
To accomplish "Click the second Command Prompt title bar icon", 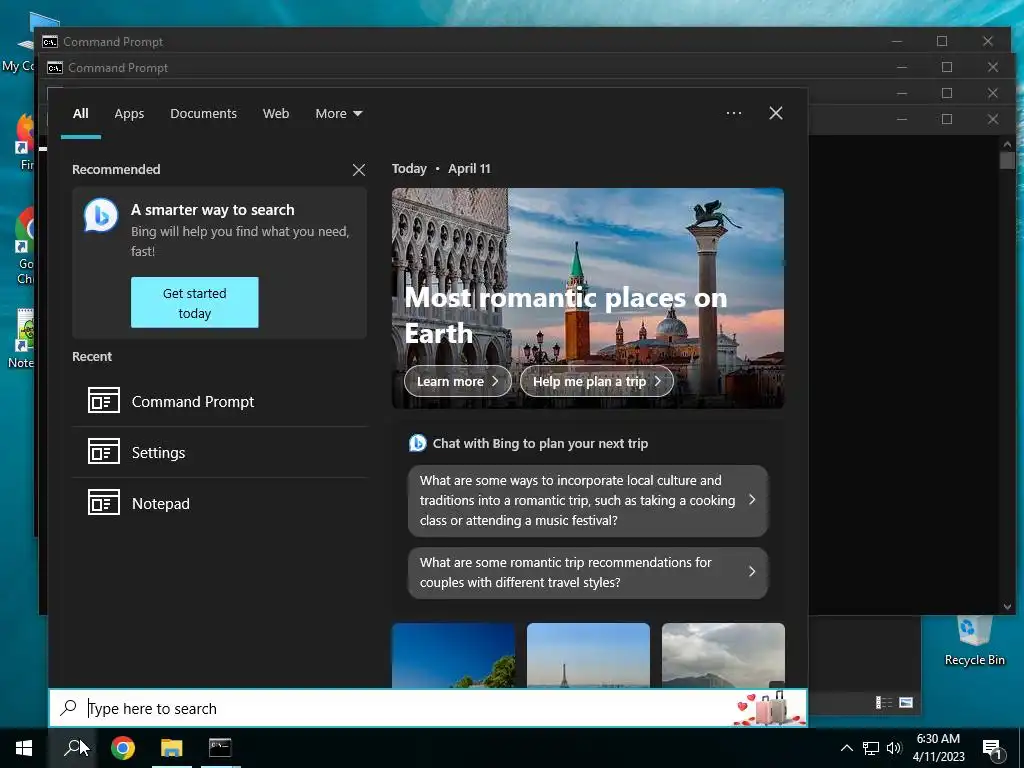I will (55, 68).
